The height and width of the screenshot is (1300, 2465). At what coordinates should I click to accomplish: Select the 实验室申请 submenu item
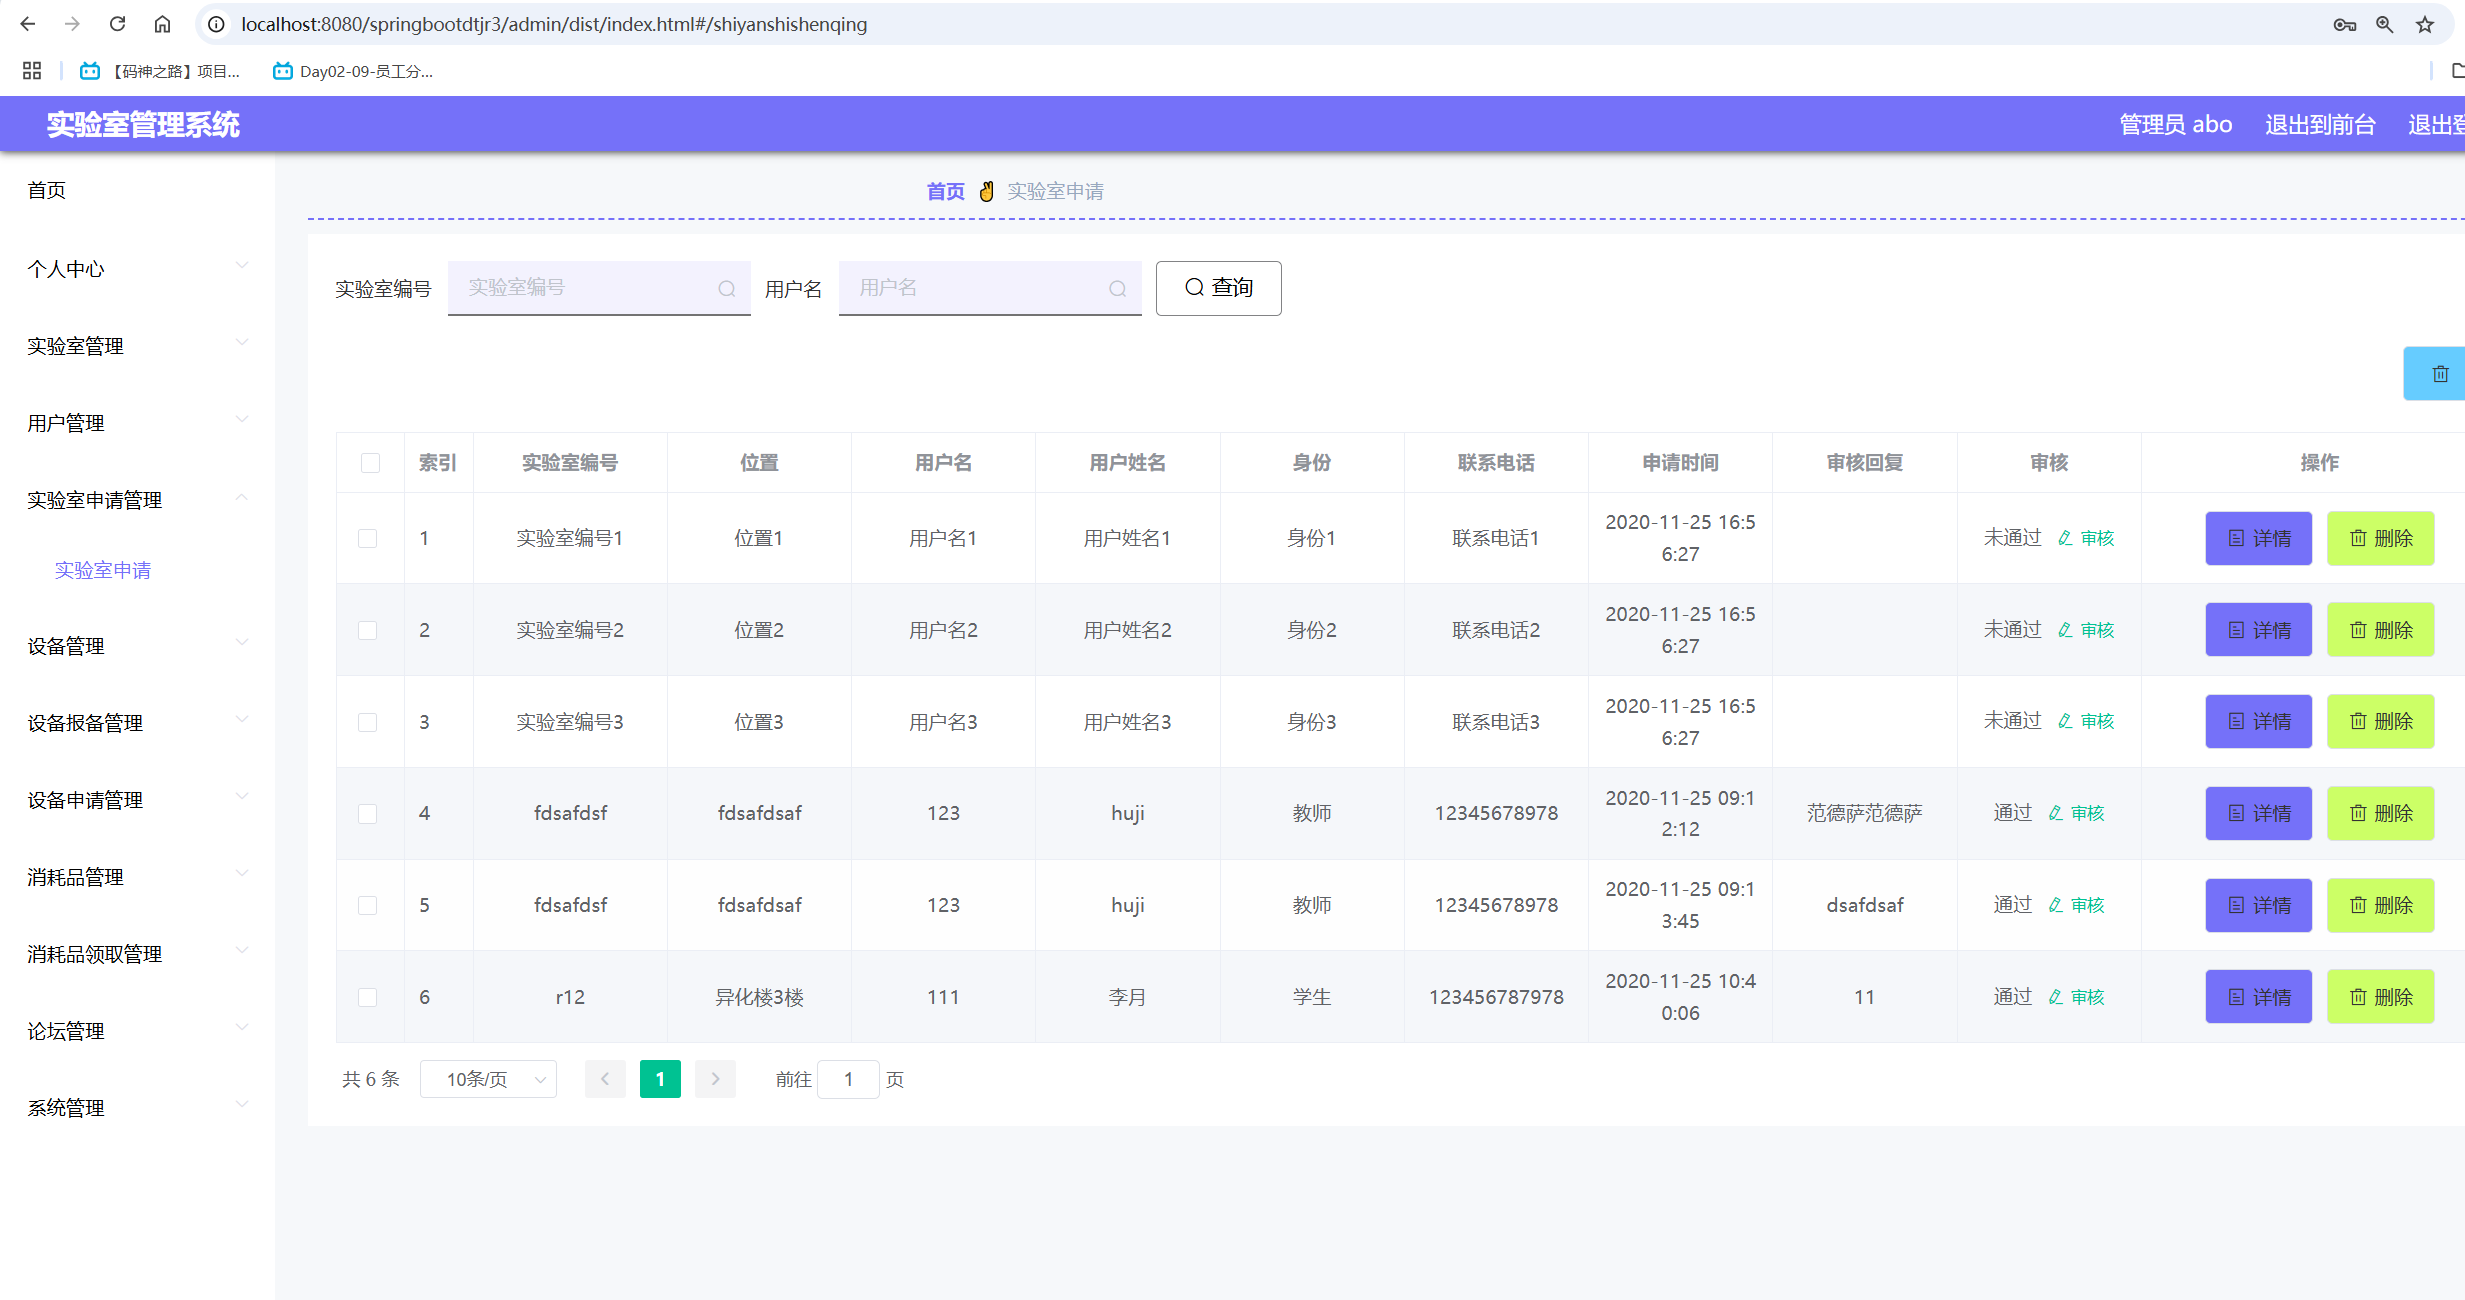point(103,570)
